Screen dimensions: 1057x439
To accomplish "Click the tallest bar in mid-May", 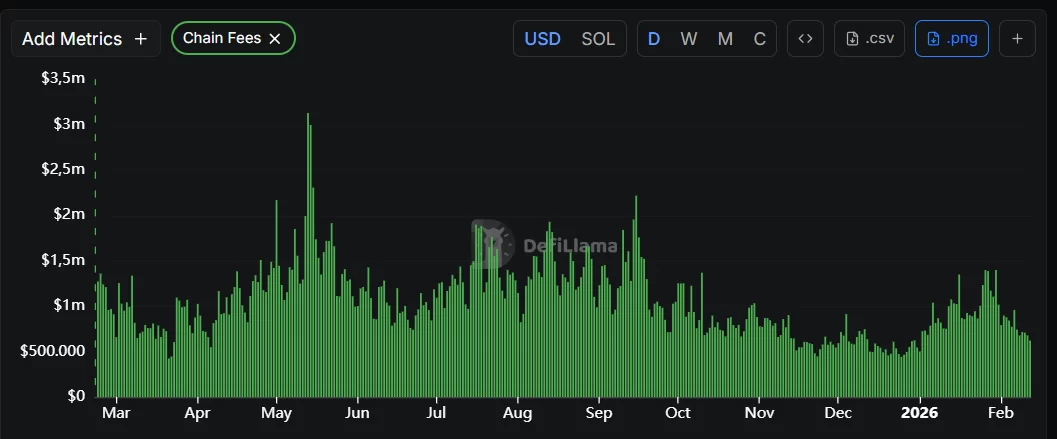I will [x=307, y=250].
